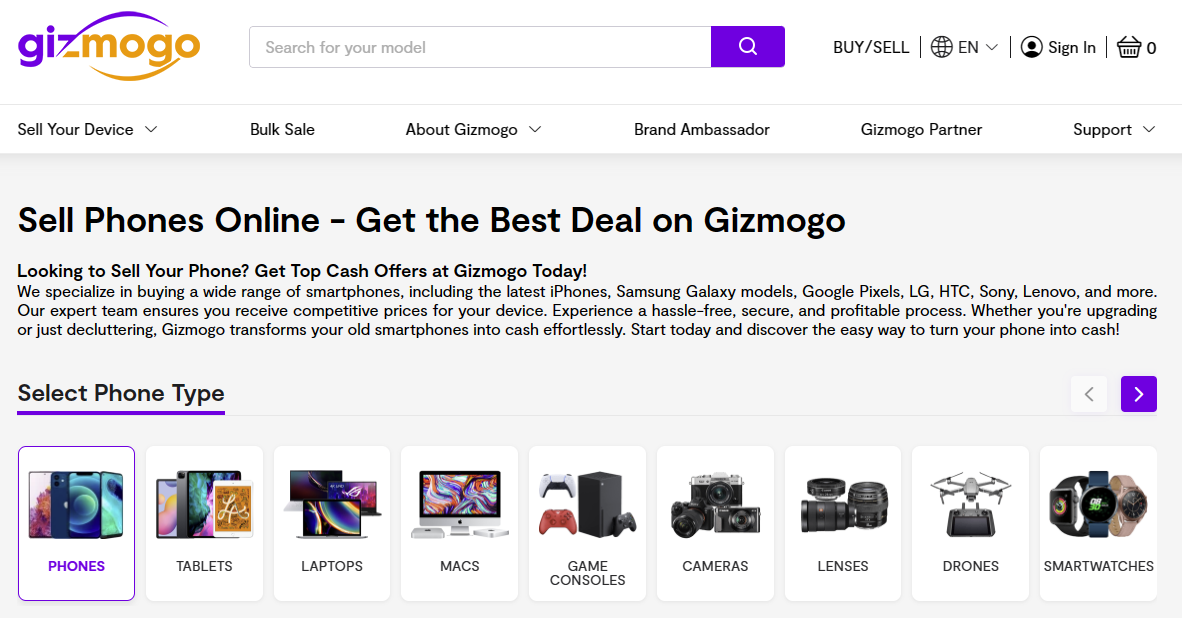
Task: Click the BUY/SELL link
Action: (871, 47)
